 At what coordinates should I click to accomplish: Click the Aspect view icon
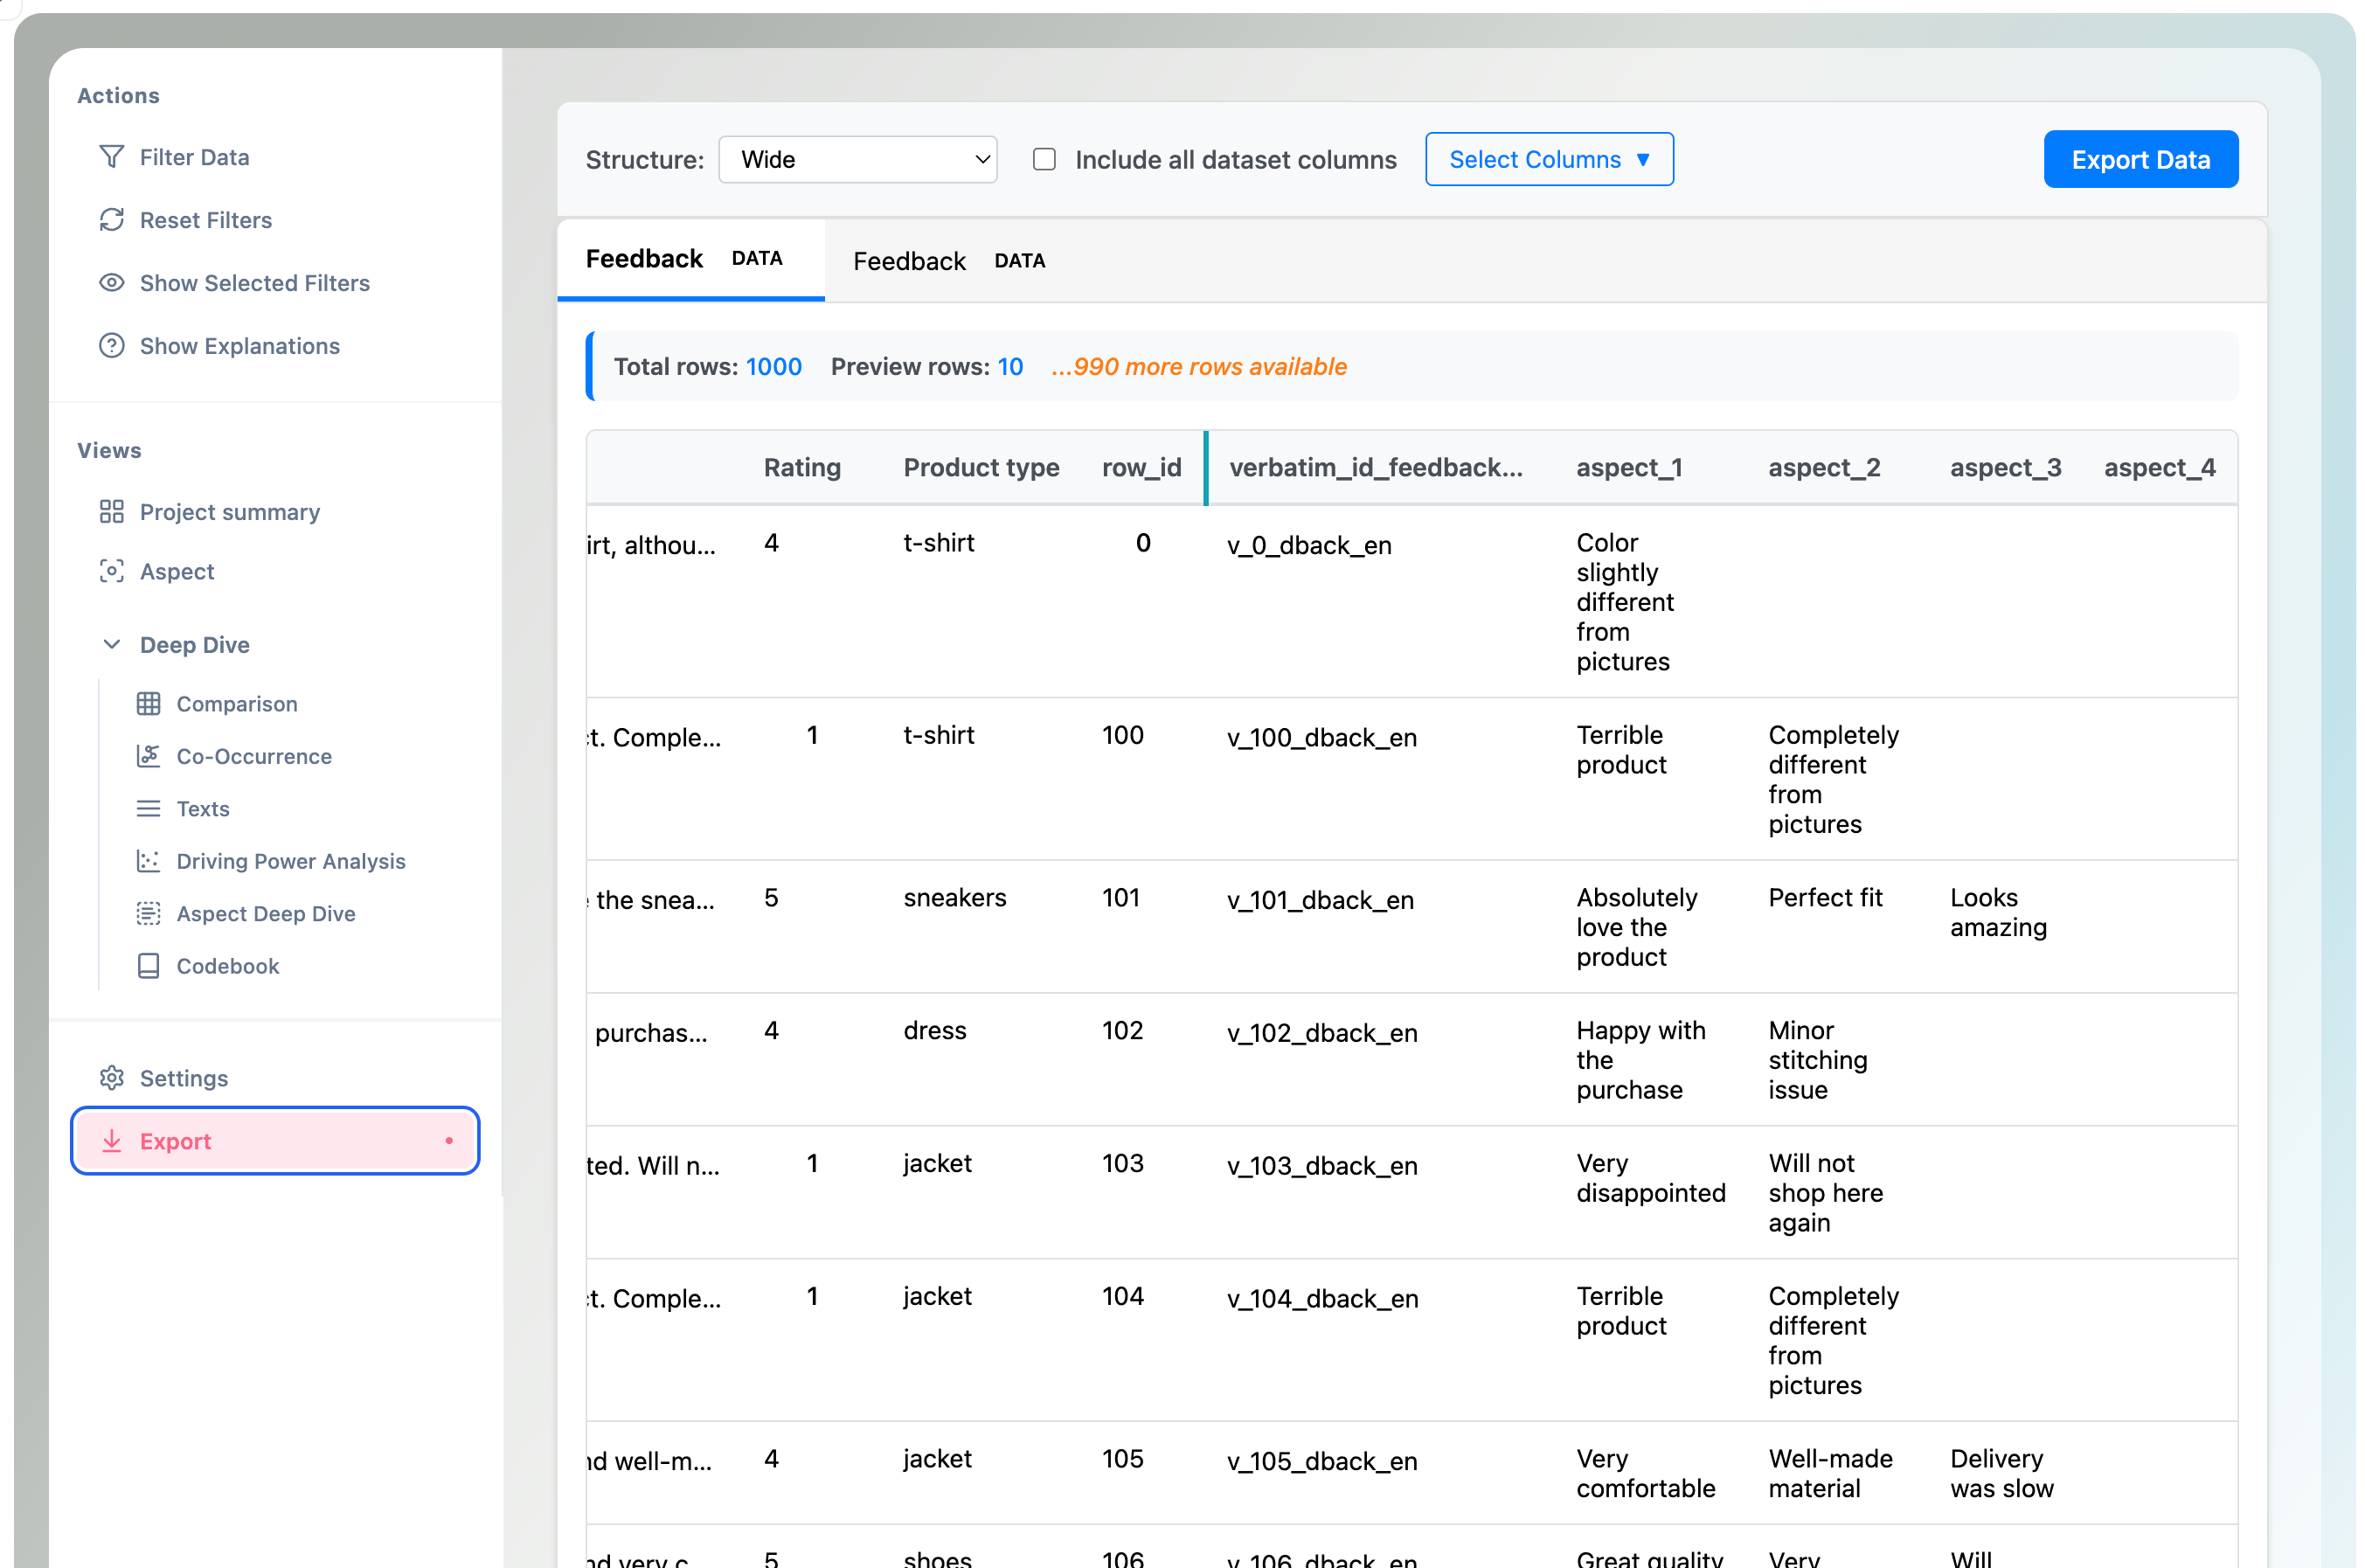111,571
